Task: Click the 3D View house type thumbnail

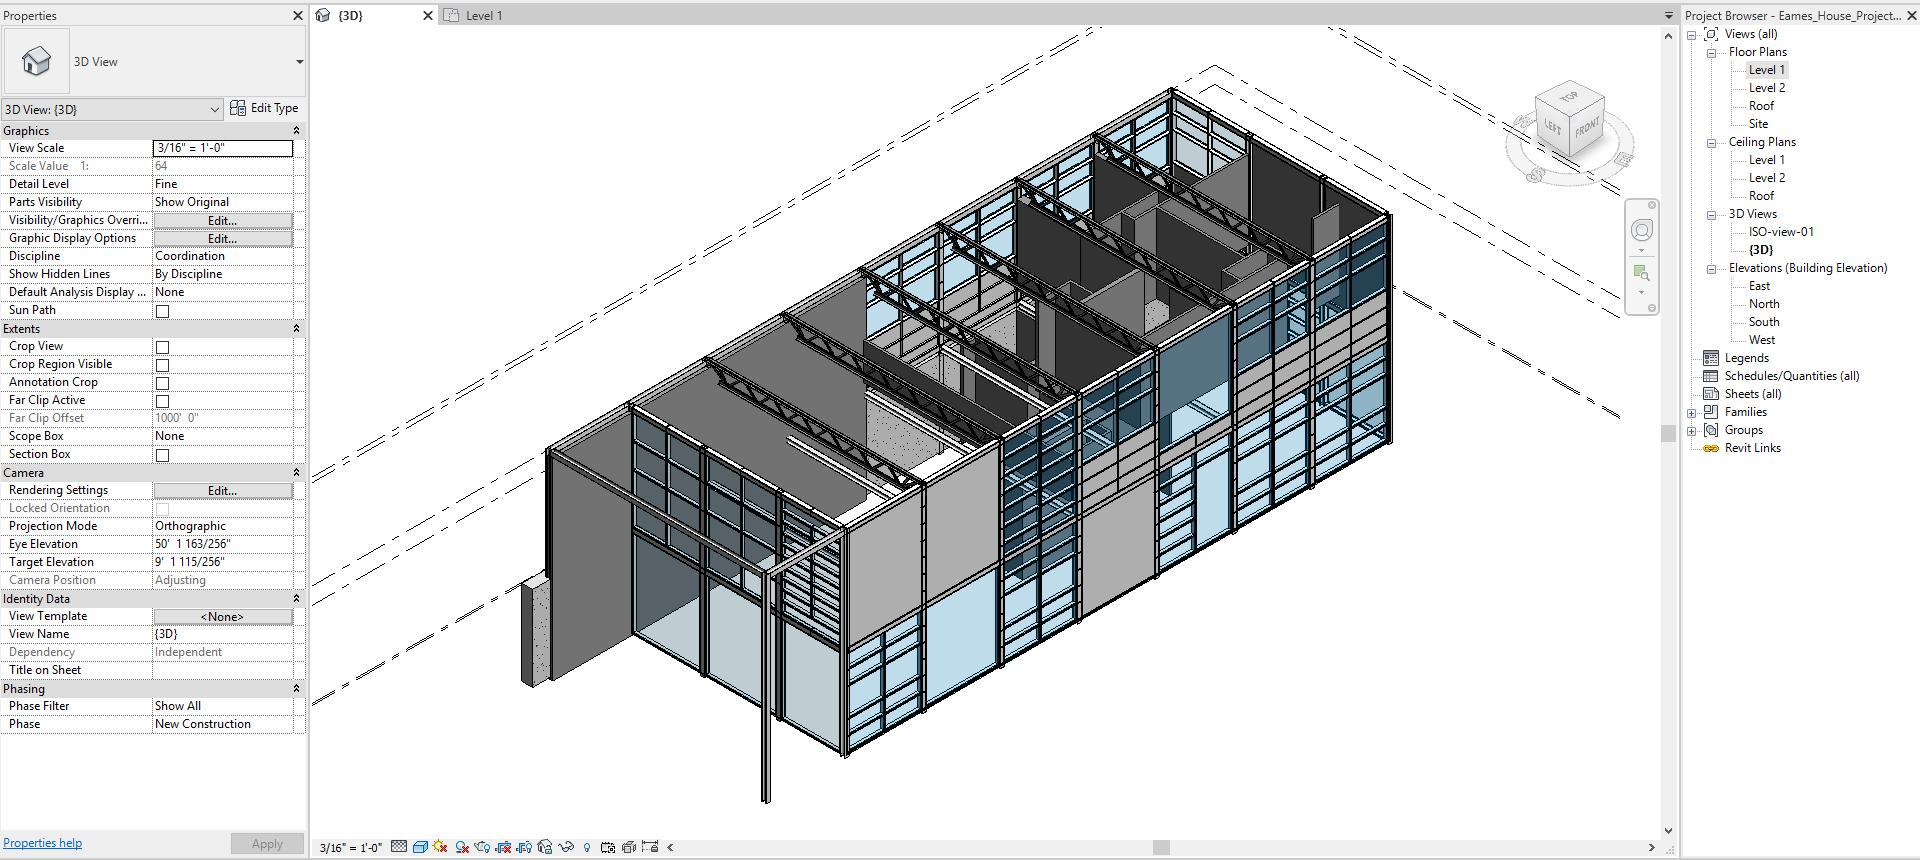Action: 37,61
